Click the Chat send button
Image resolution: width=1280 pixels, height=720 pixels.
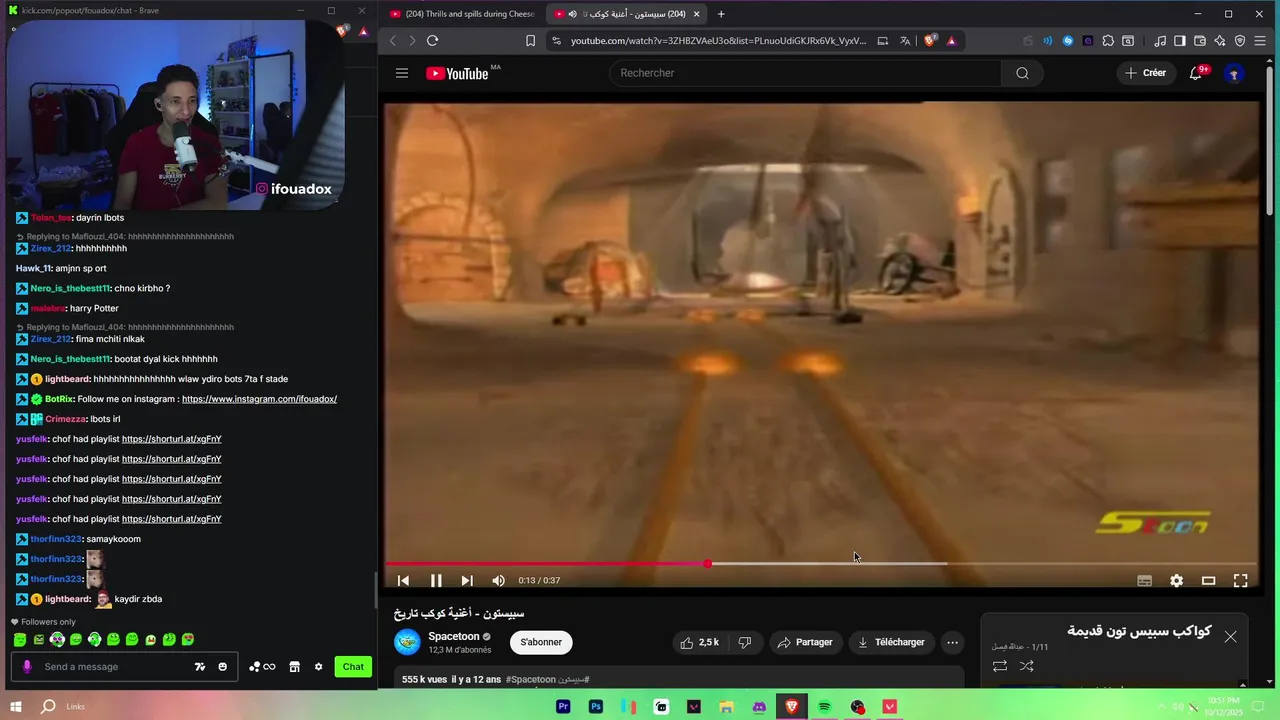(x=353, y=667)
